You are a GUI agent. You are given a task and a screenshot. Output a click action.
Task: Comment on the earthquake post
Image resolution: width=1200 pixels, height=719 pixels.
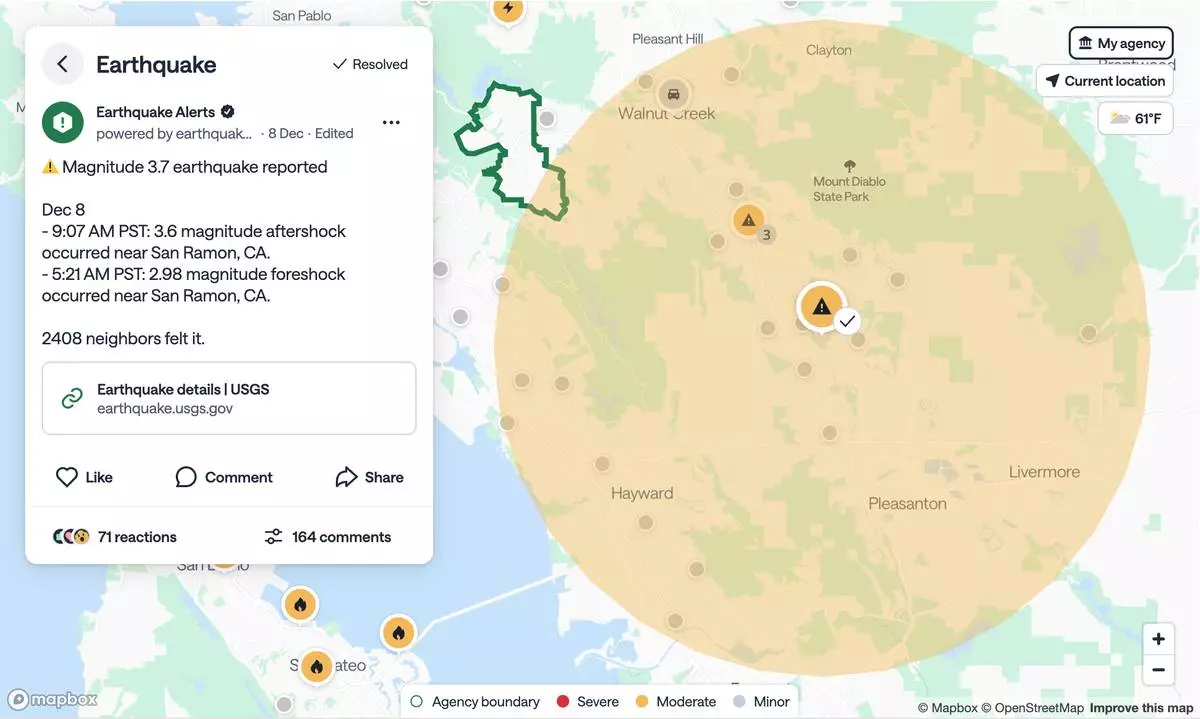point(224,477)
